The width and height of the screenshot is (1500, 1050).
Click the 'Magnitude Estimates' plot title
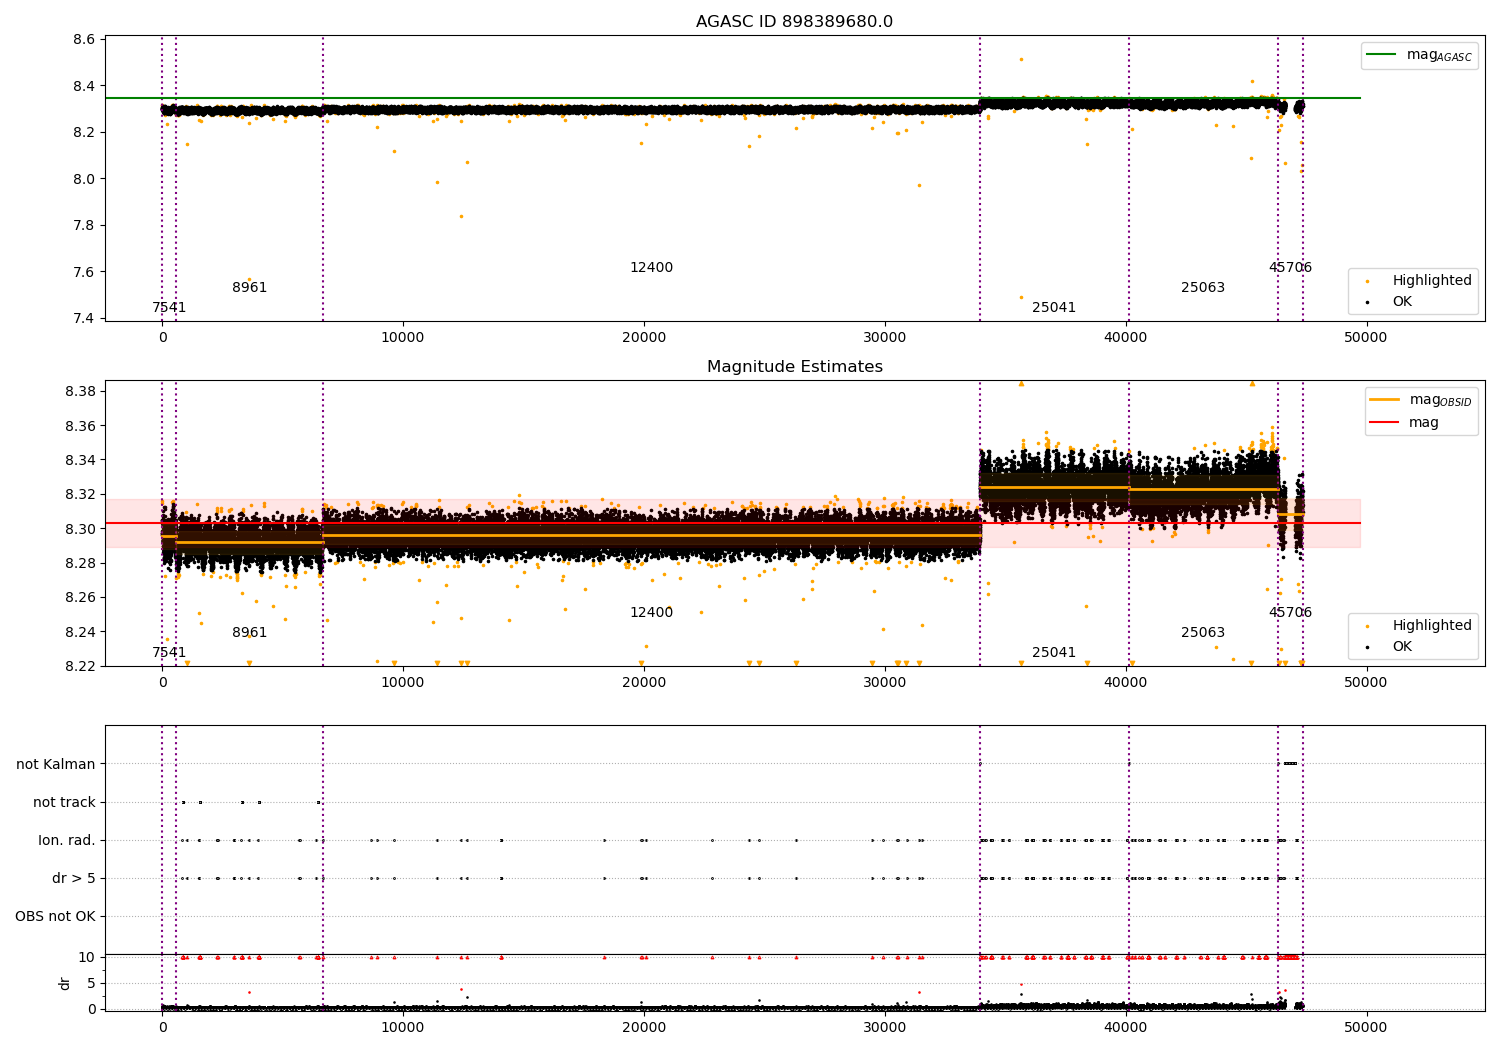[794, 367]
